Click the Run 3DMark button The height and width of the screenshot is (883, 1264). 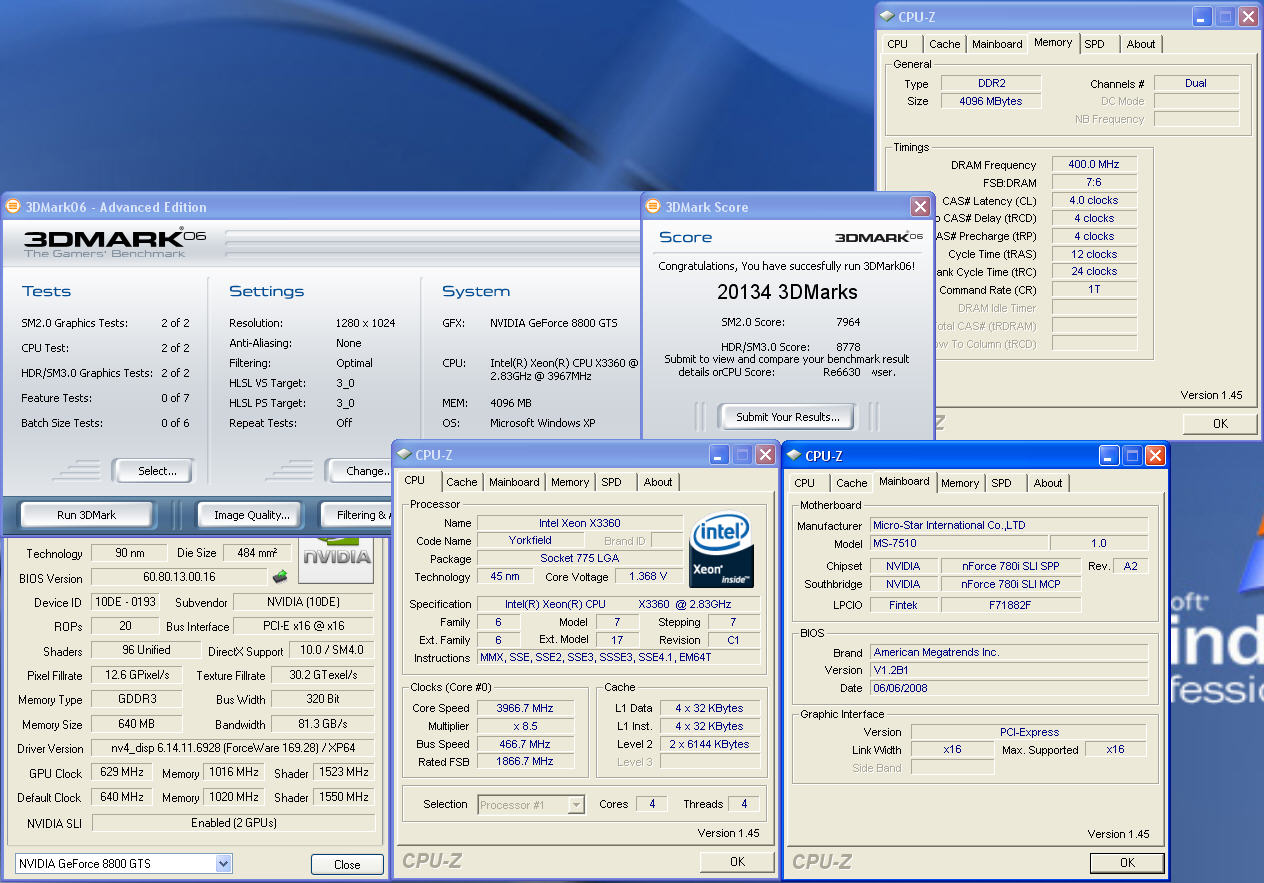point(86,515)
